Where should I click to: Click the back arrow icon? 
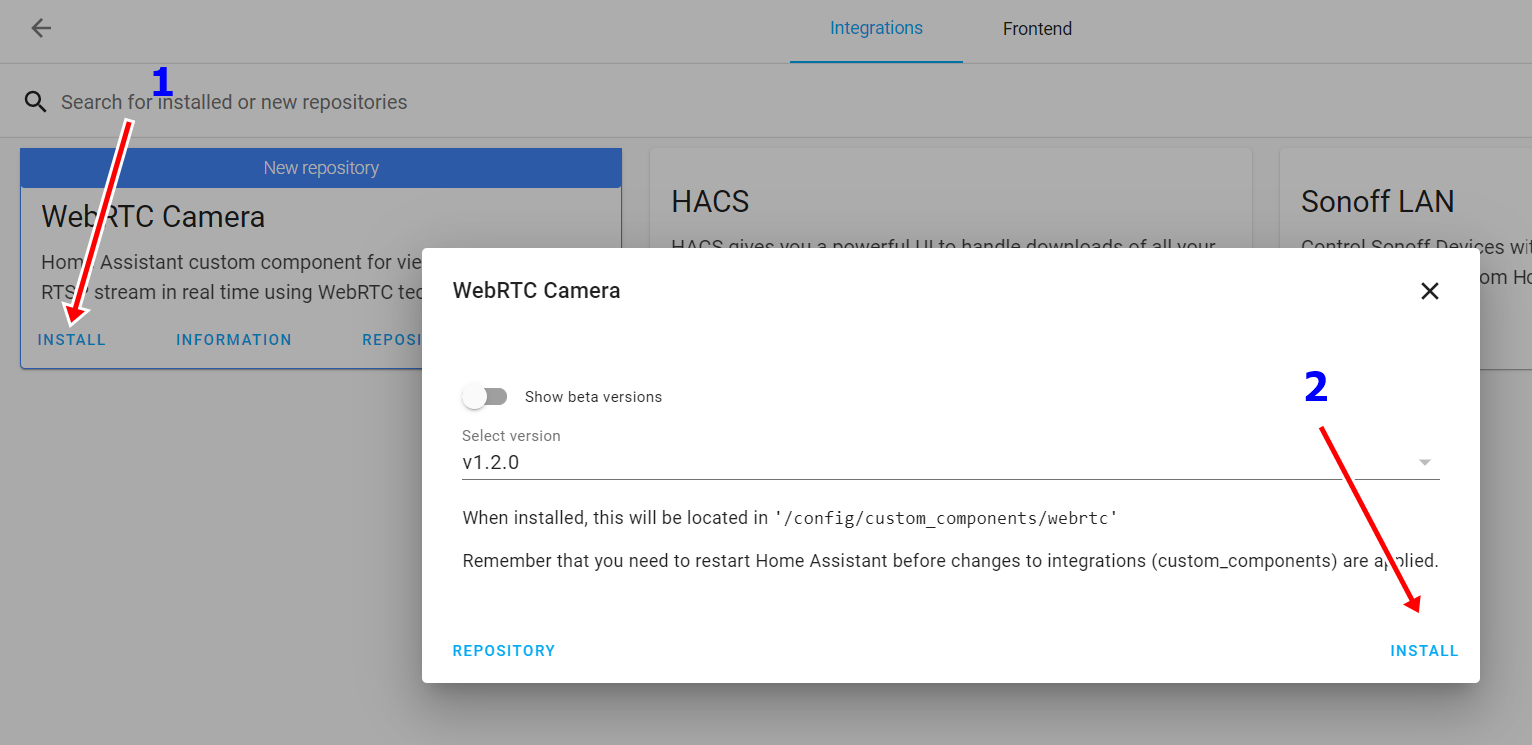tap(41, 28)
